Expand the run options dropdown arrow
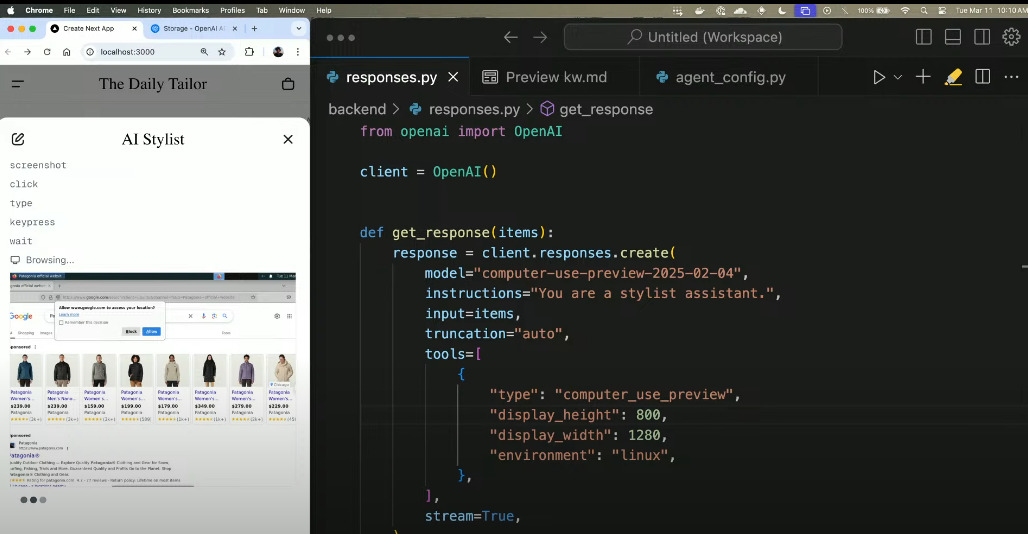The image size is (1028, 534). [x=898, y=77]
